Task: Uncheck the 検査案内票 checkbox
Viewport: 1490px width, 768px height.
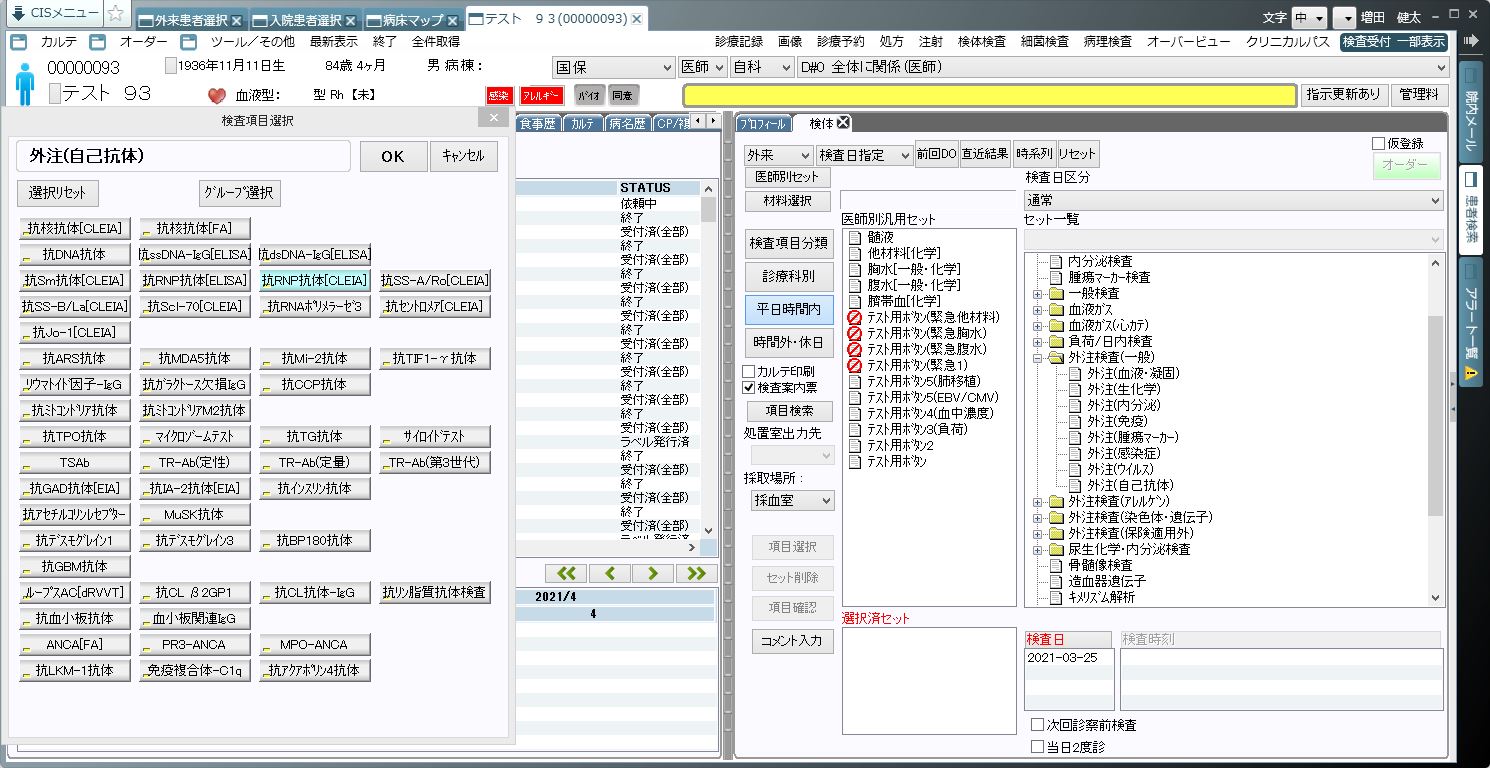Action: pos(749,387)
